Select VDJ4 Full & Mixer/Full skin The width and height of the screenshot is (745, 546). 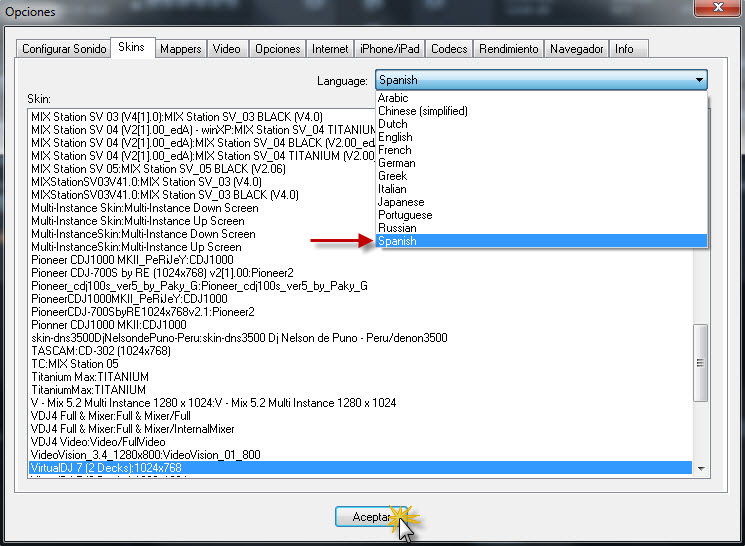pyautogui.click(x=361, y=416)
